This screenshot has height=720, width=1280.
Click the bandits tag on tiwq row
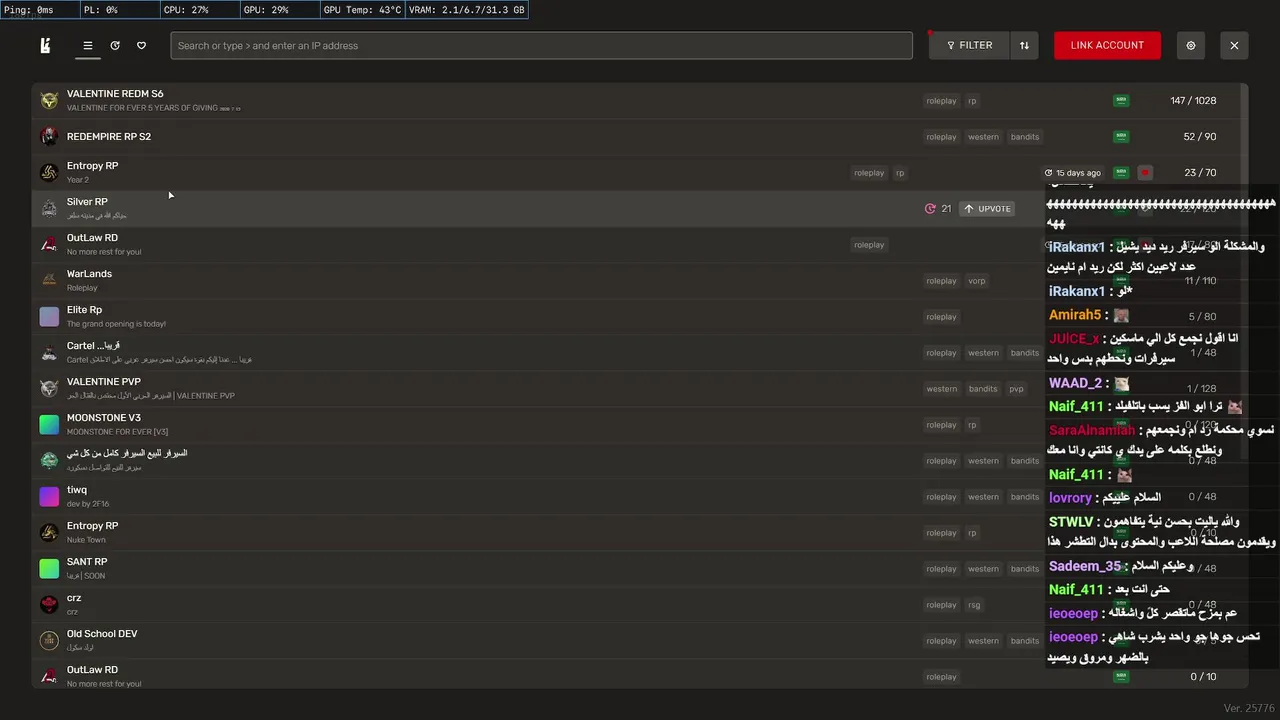pos(1025,497)
